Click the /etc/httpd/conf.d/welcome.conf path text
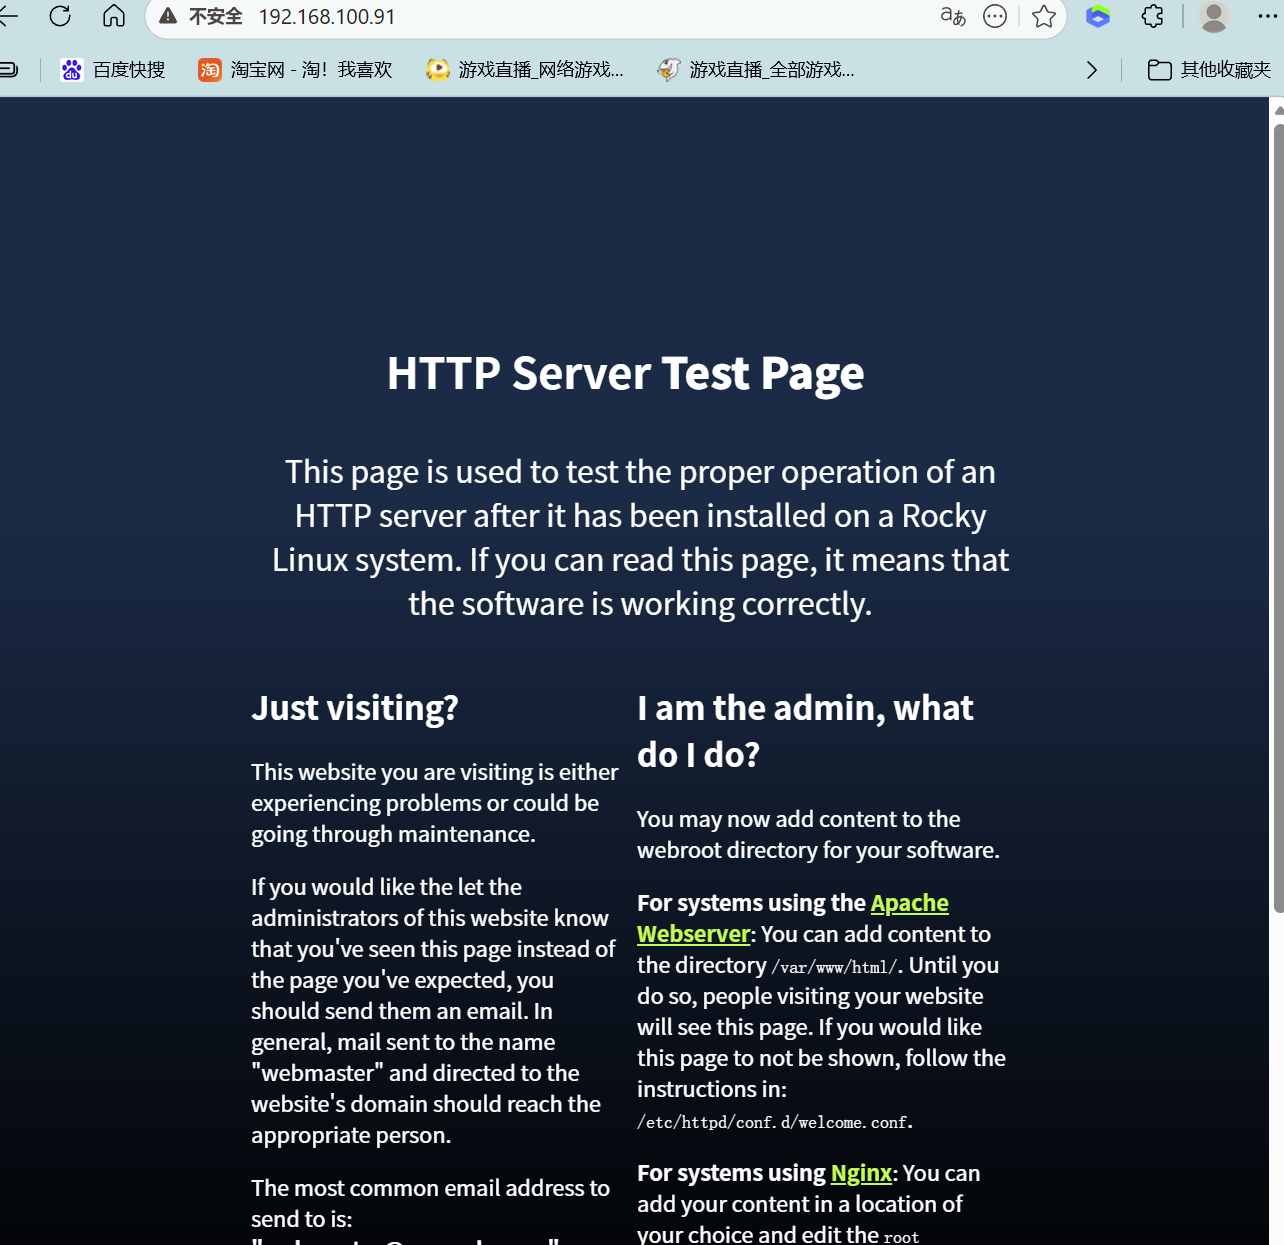The height and width of the screenshot is (1245, 1284). (774, 1123)
